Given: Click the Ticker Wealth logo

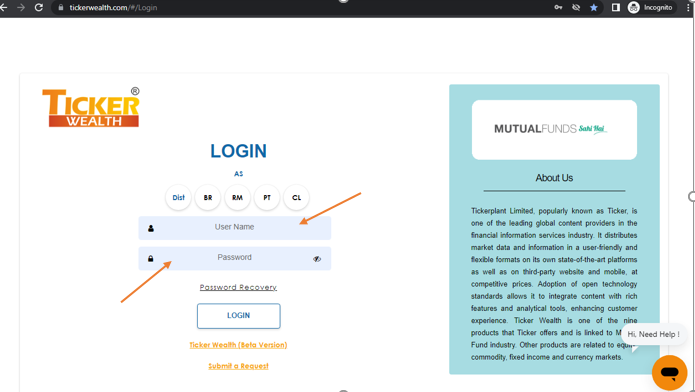Looking at the screenshot, I should 91,107.
